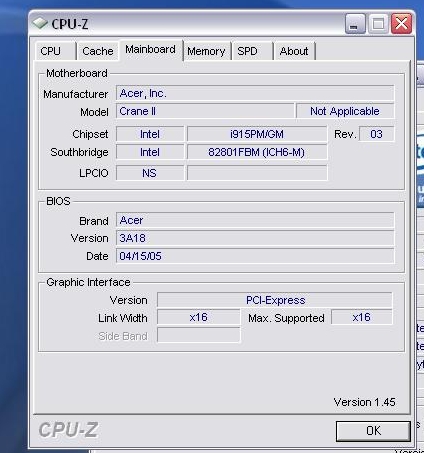Click the 'Manufacturer' label
Screen dimensions: 424x453
tap(76, 94)
